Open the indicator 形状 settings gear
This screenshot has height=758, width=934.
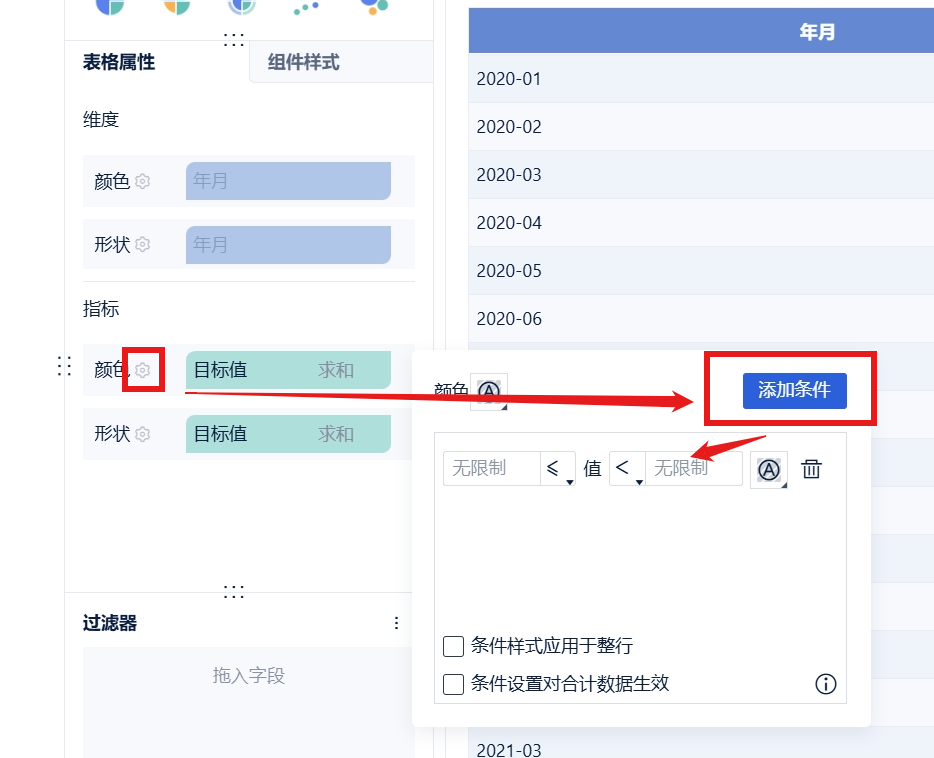tap(142, 433)
